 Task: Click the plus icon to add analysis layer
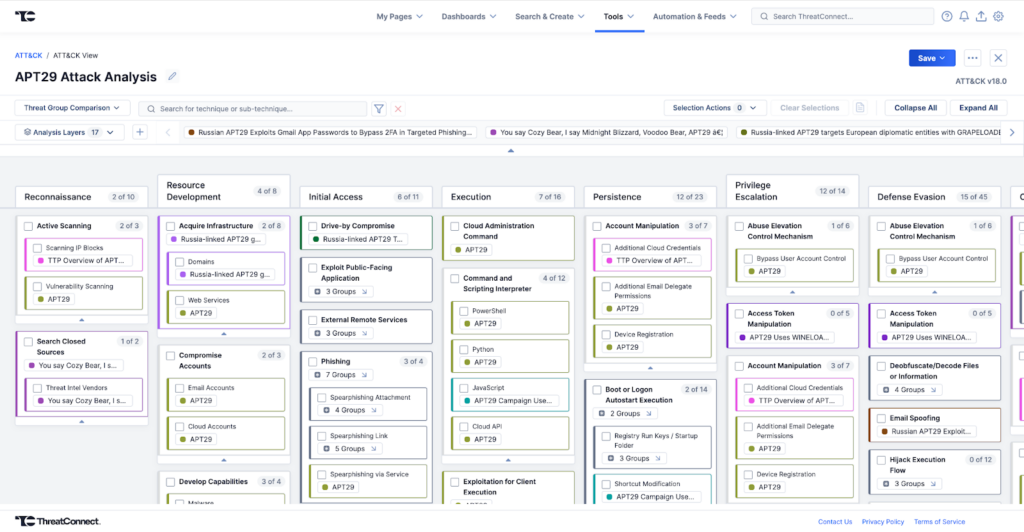pyautogui.click(x=140, y=132)
